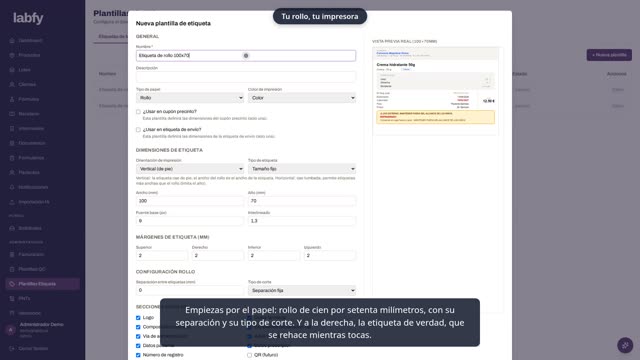Click the Solicitudes sidebar icon
Screen dimensions: 640x360
point(12,228)
